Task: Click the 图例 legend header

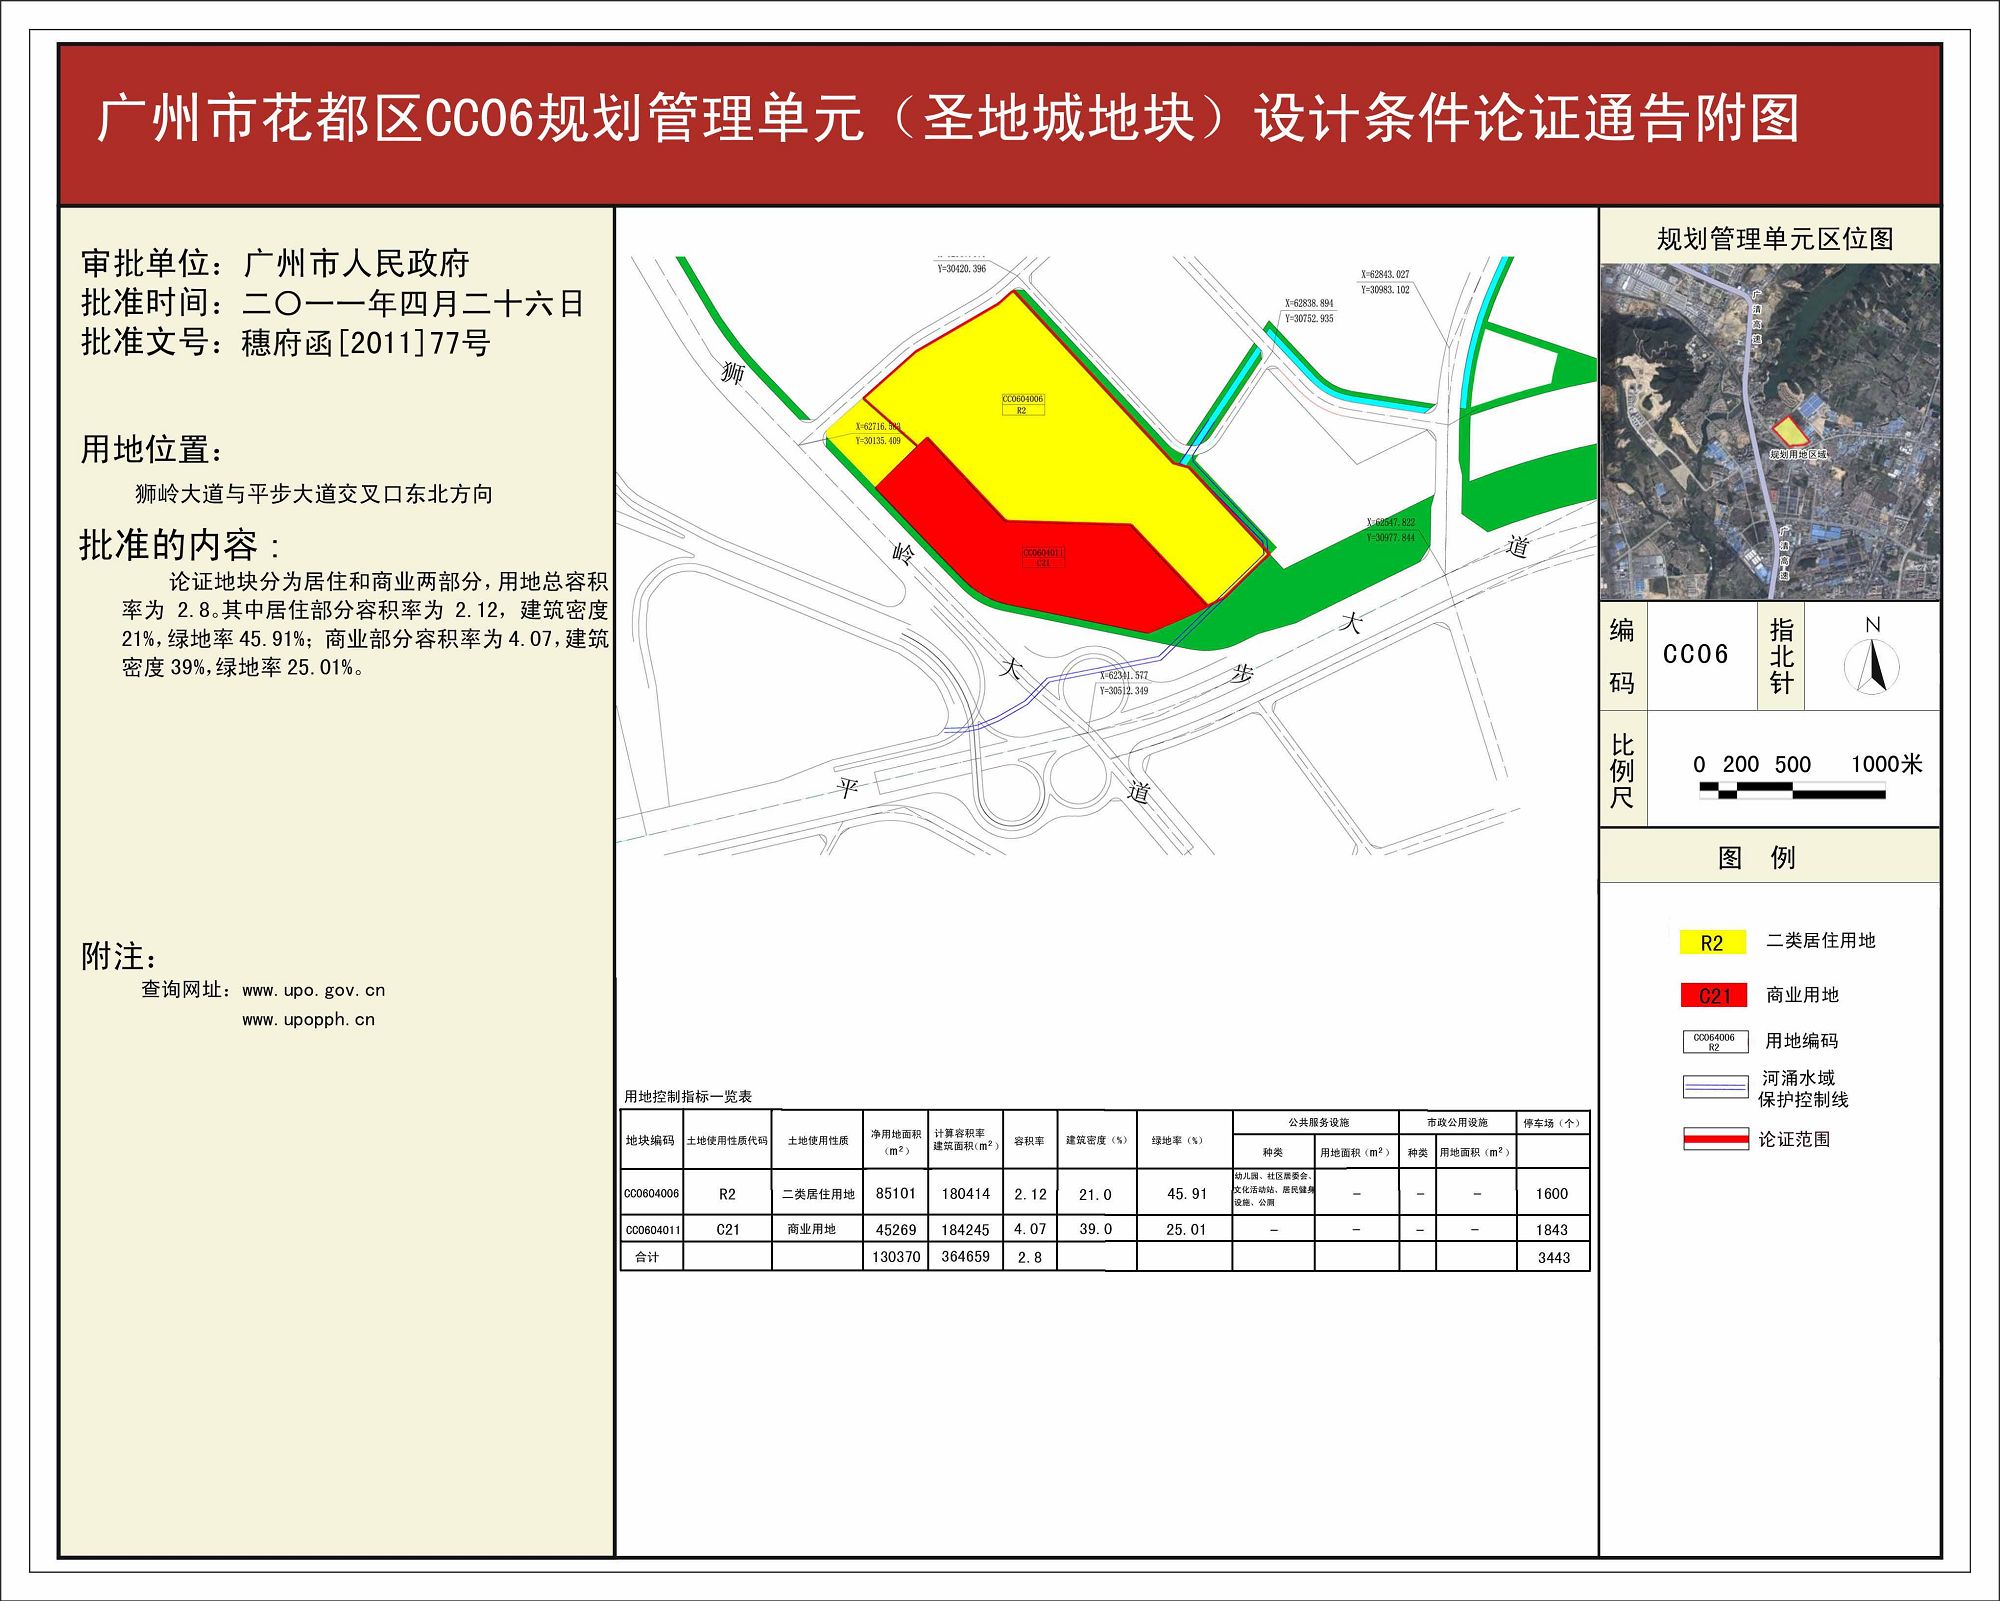Action: [x=1756, y=857]
